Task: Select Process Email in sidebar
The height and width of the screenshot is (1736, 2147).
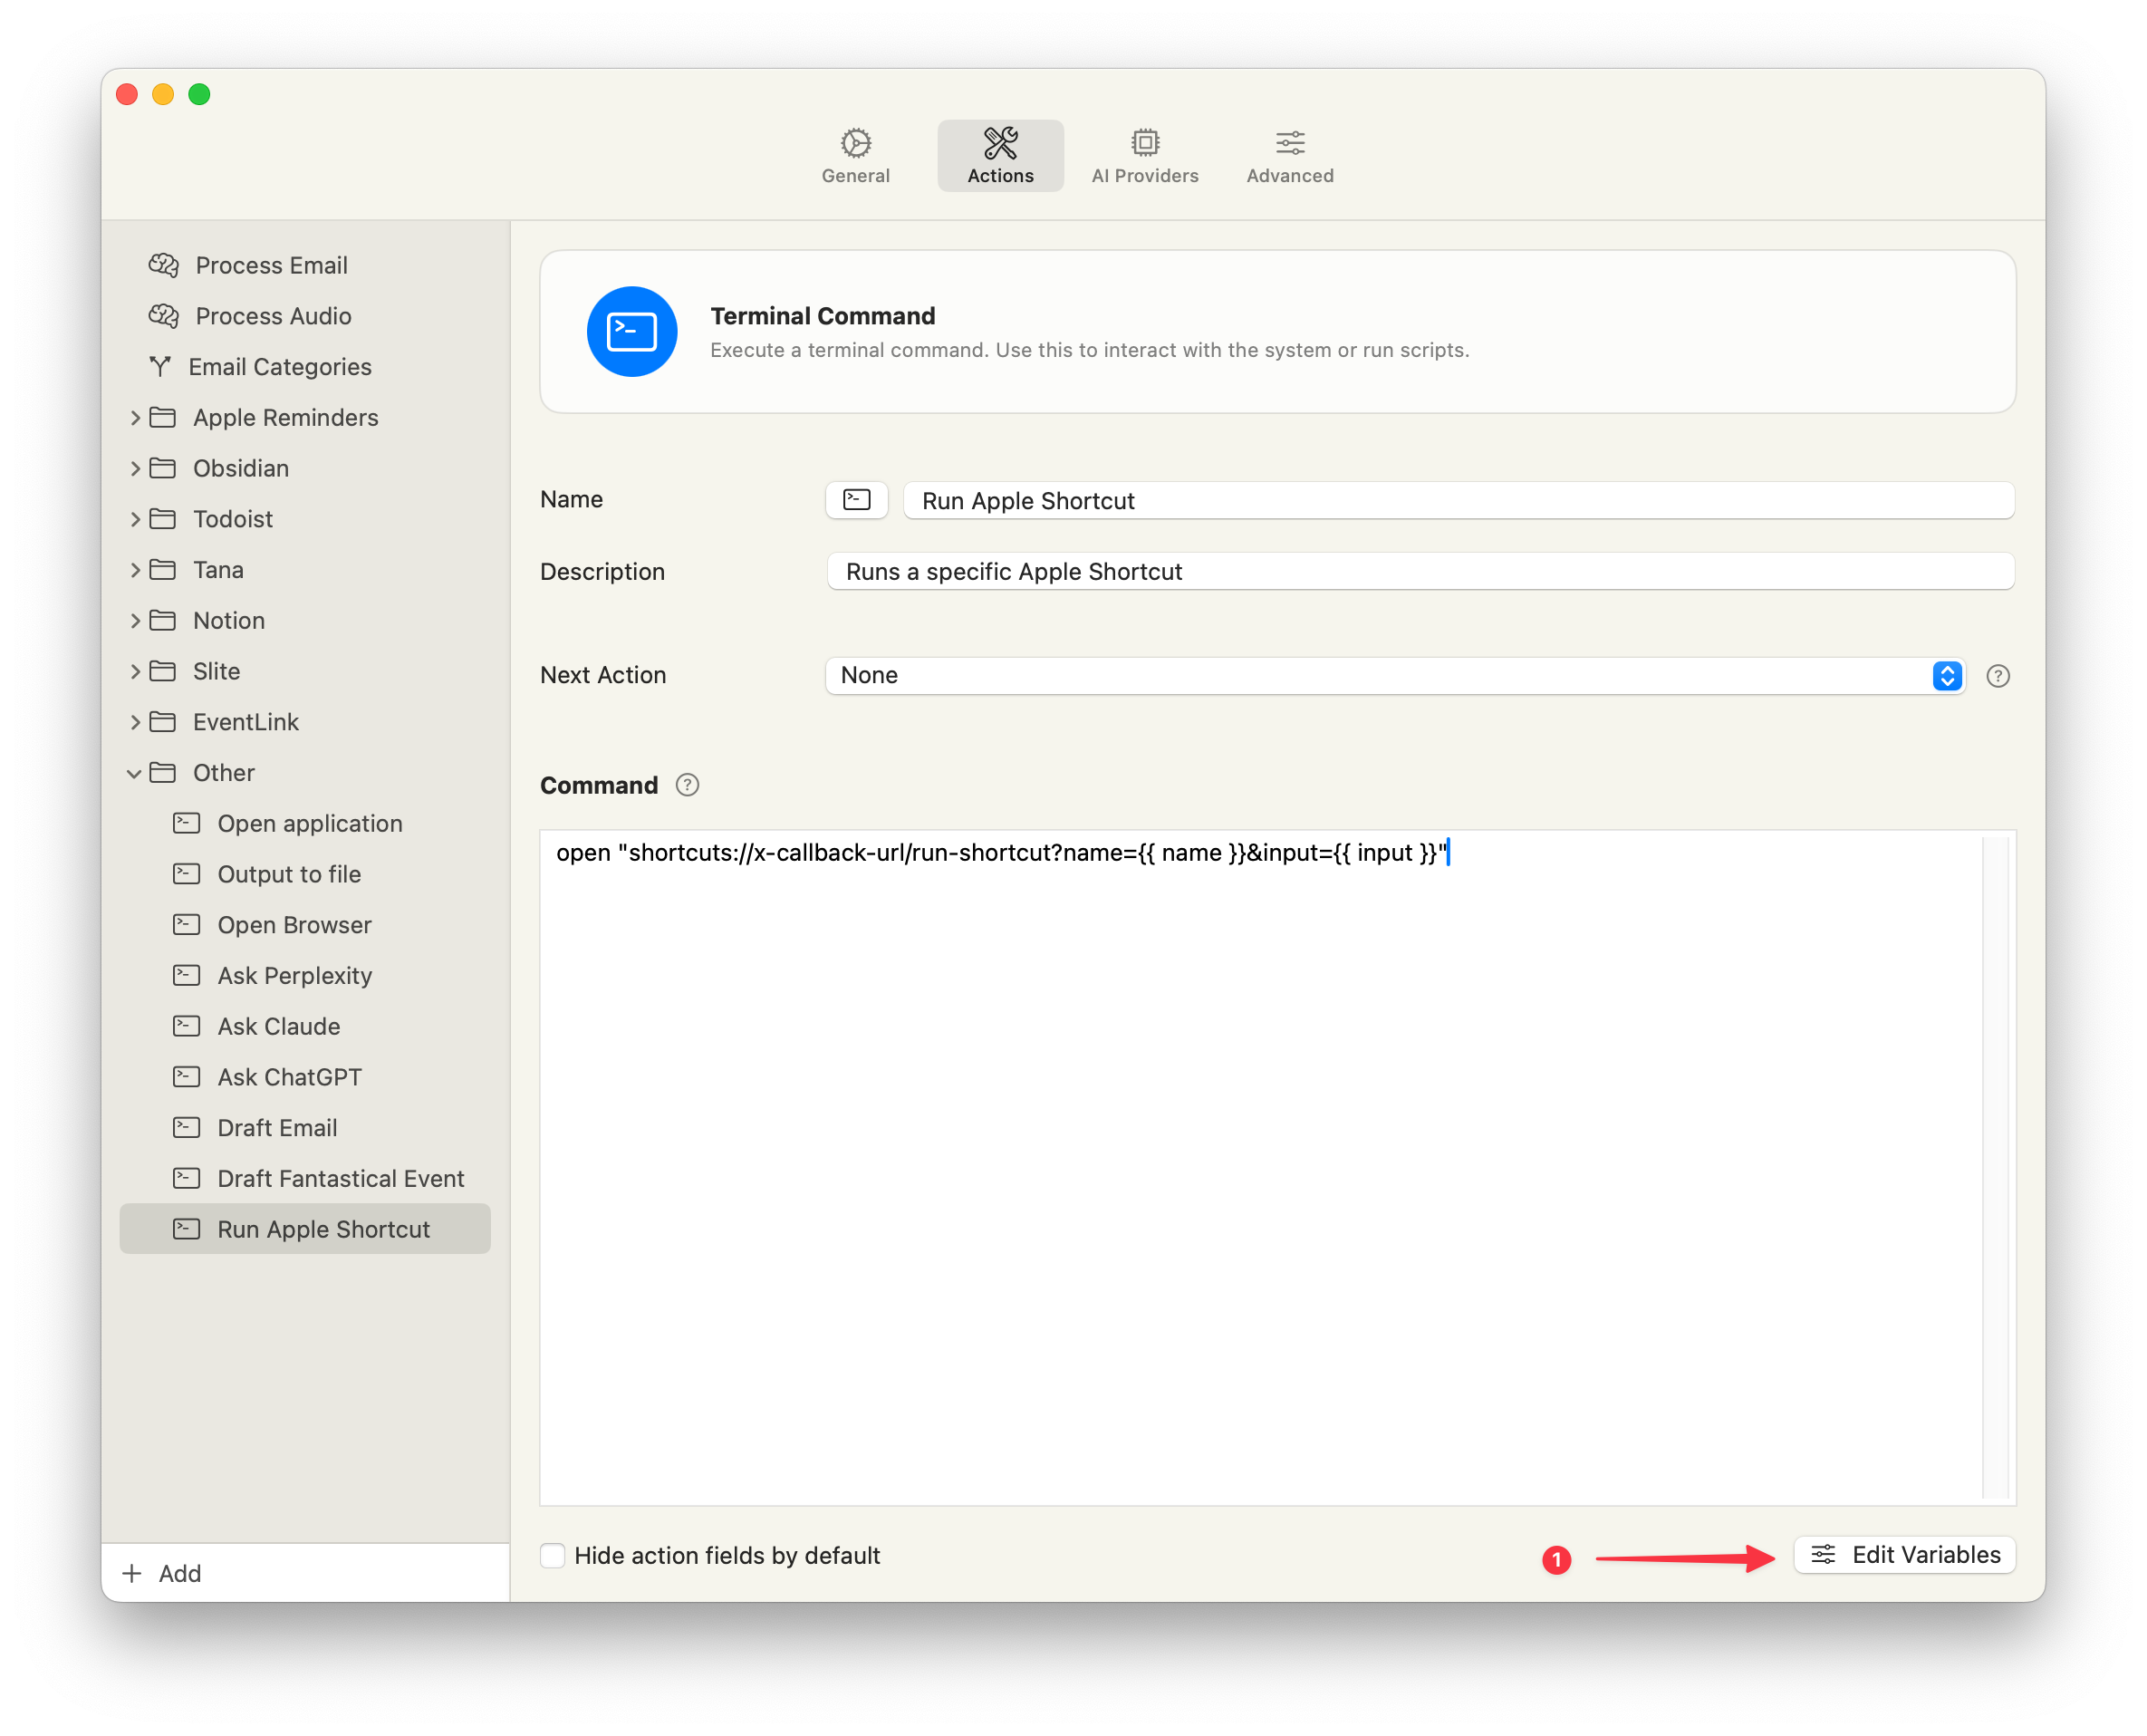Action: [305, 265]
